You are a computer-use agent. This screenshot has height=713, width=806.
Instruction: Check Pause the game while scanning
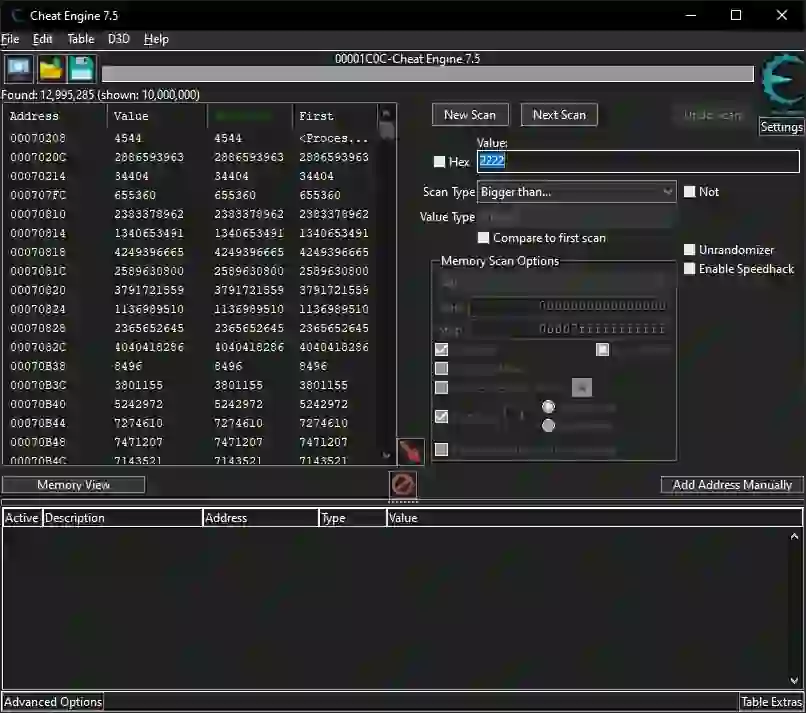[441, 449]
